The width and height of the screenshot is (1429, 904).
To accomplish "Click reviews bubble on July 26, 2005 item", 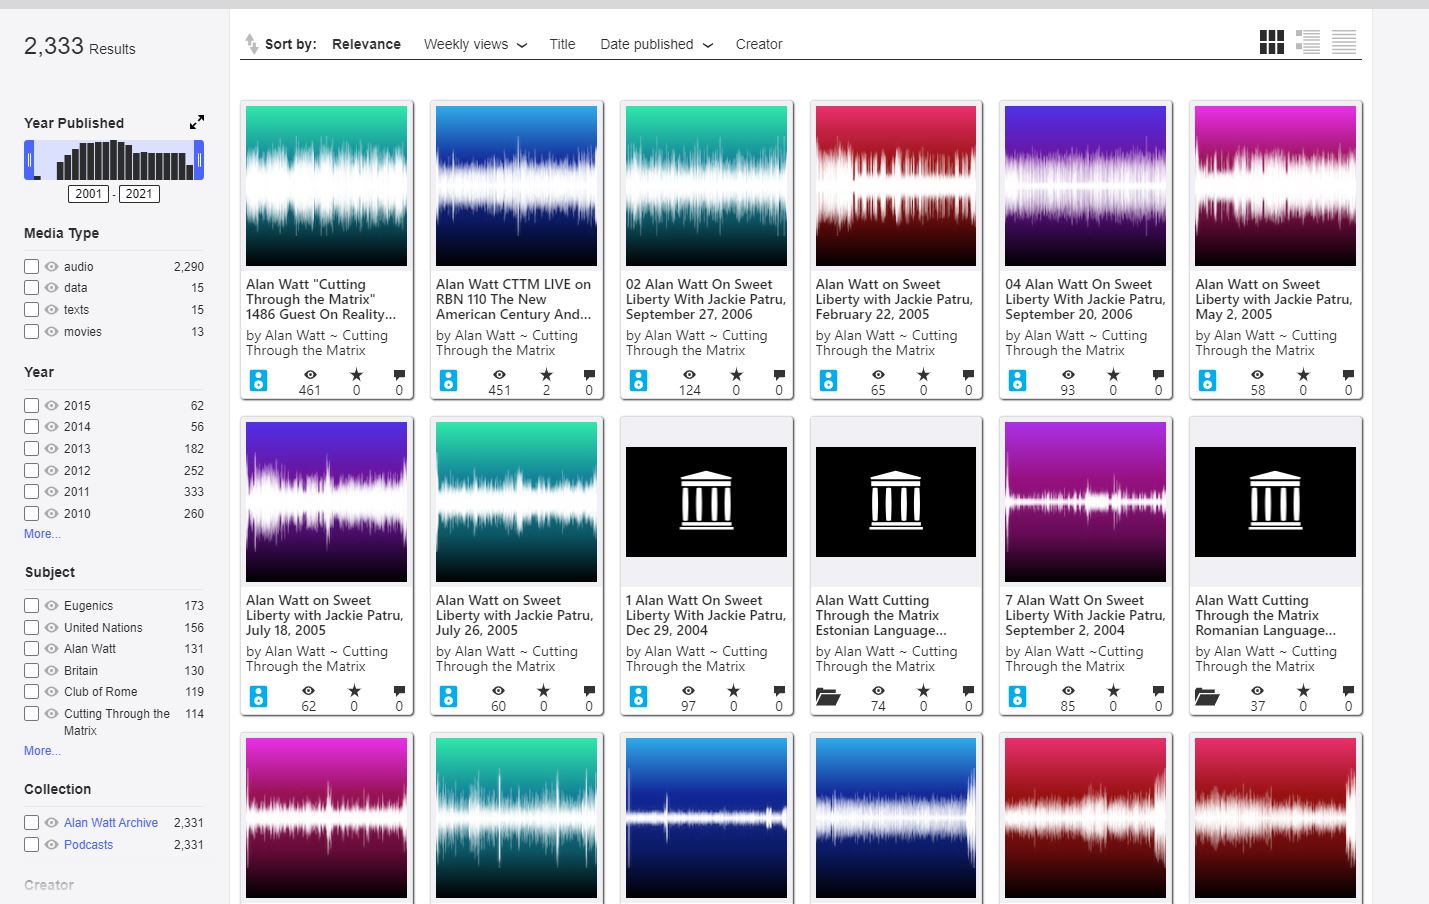I will [x=589, y=691].
